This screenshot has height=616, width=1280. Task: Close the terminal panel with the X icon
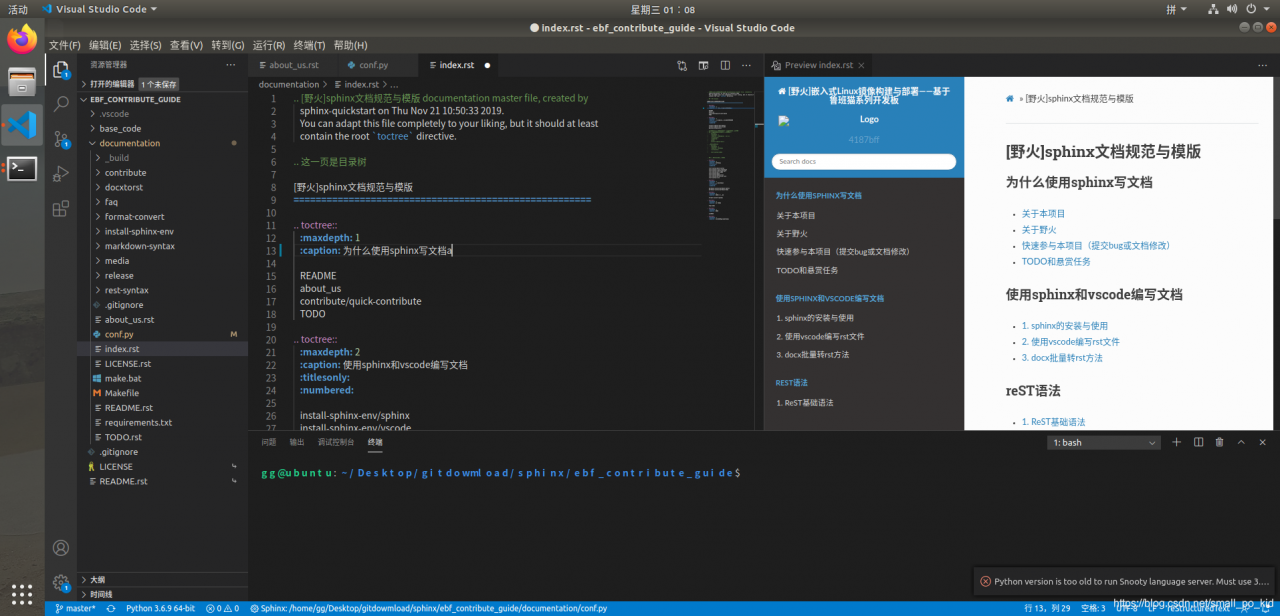pyautogui.click(x=1262, y=442)
